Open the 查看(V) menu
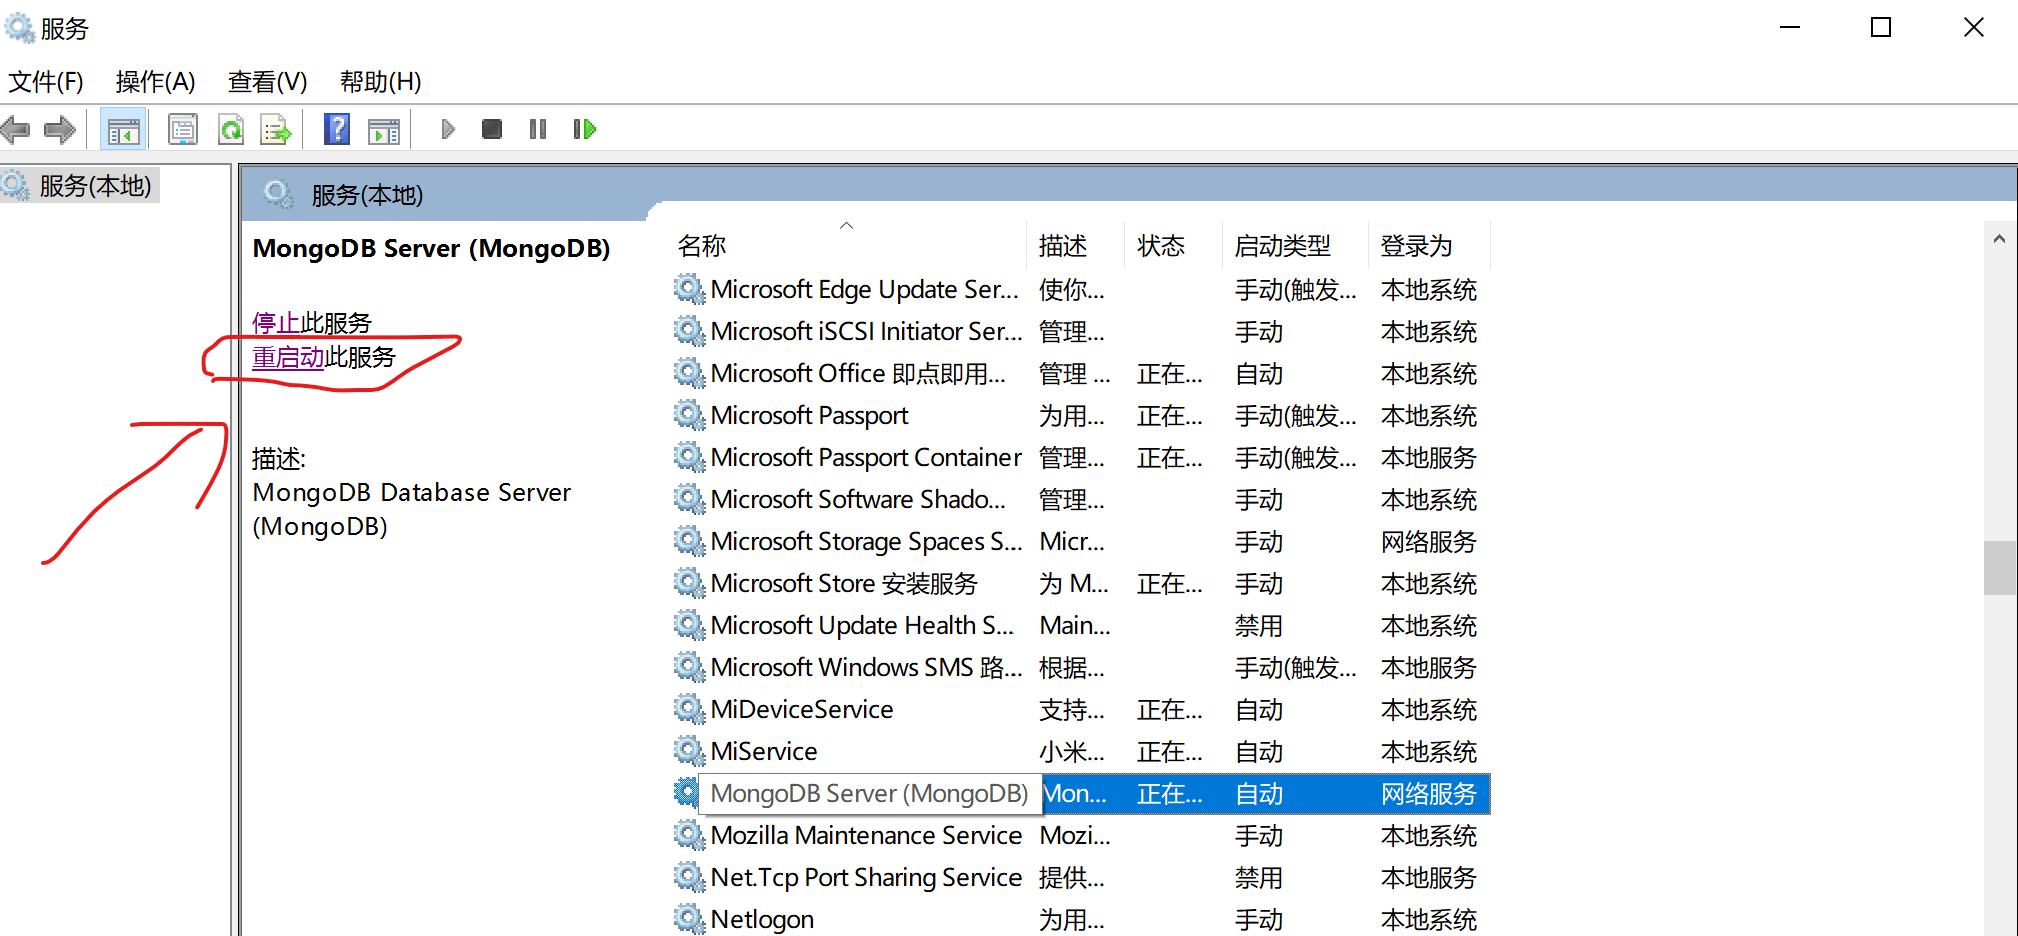 (x=267, y=81)
